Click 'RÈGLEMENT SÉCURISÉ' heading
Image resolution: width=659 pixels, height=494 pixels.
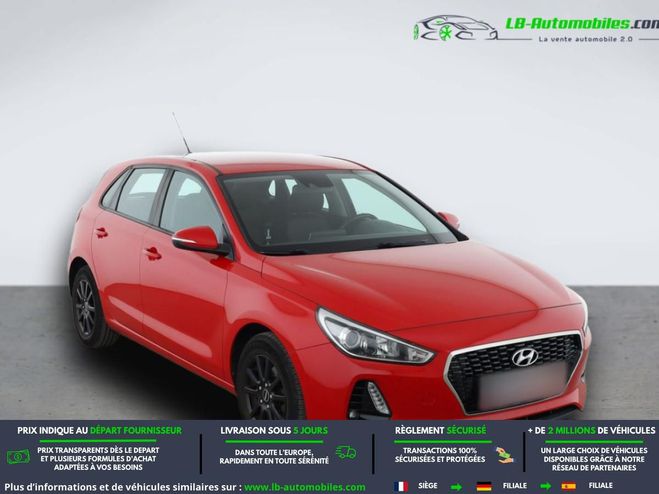440,431
